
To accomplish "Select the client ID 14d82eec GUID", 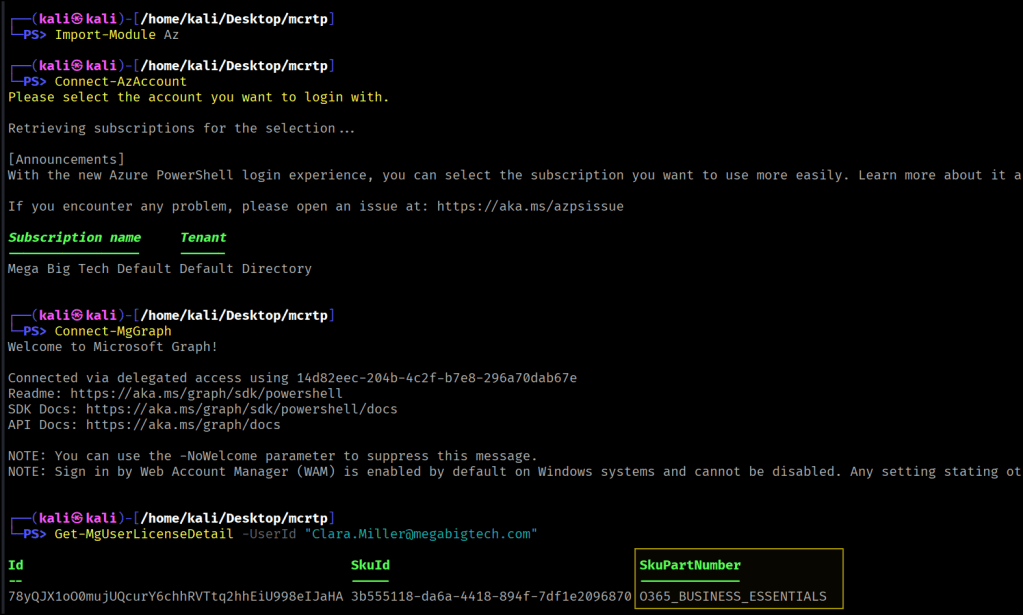I will pos(436,378).
